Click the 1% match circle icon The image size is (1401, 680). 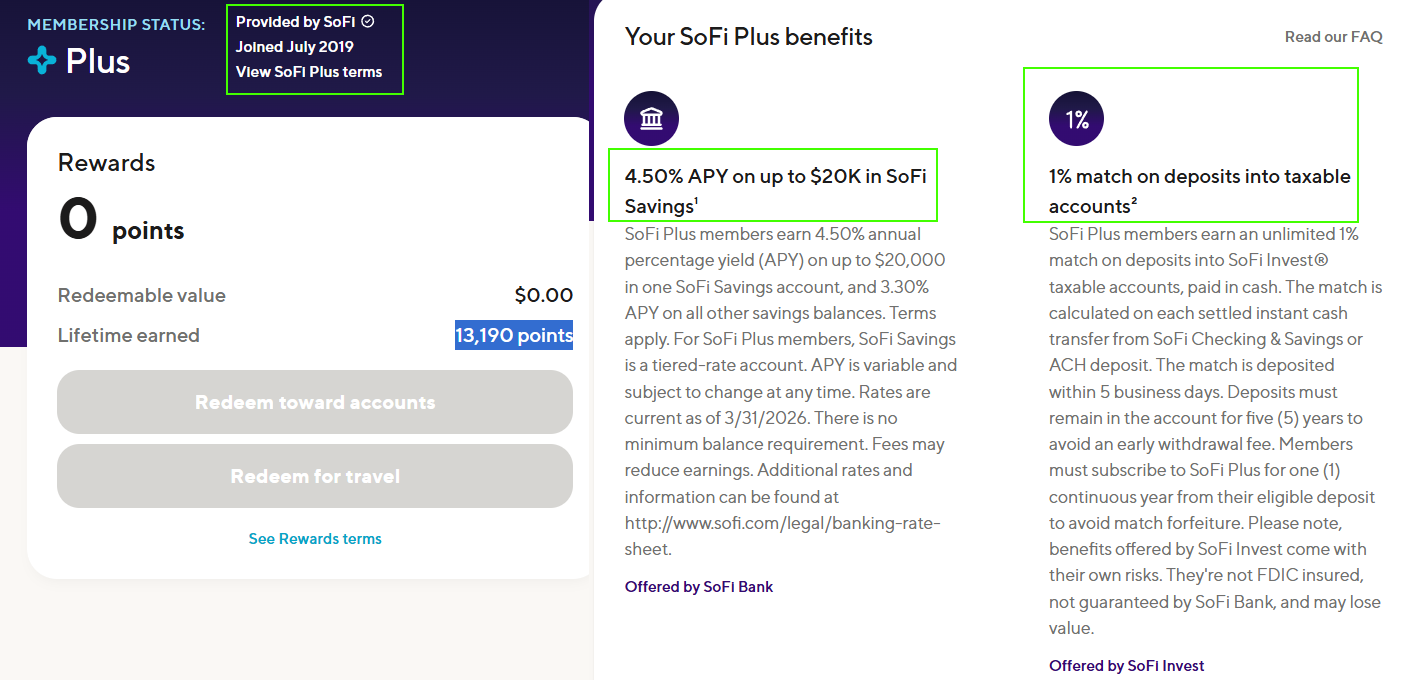[x=1076, y=119]
